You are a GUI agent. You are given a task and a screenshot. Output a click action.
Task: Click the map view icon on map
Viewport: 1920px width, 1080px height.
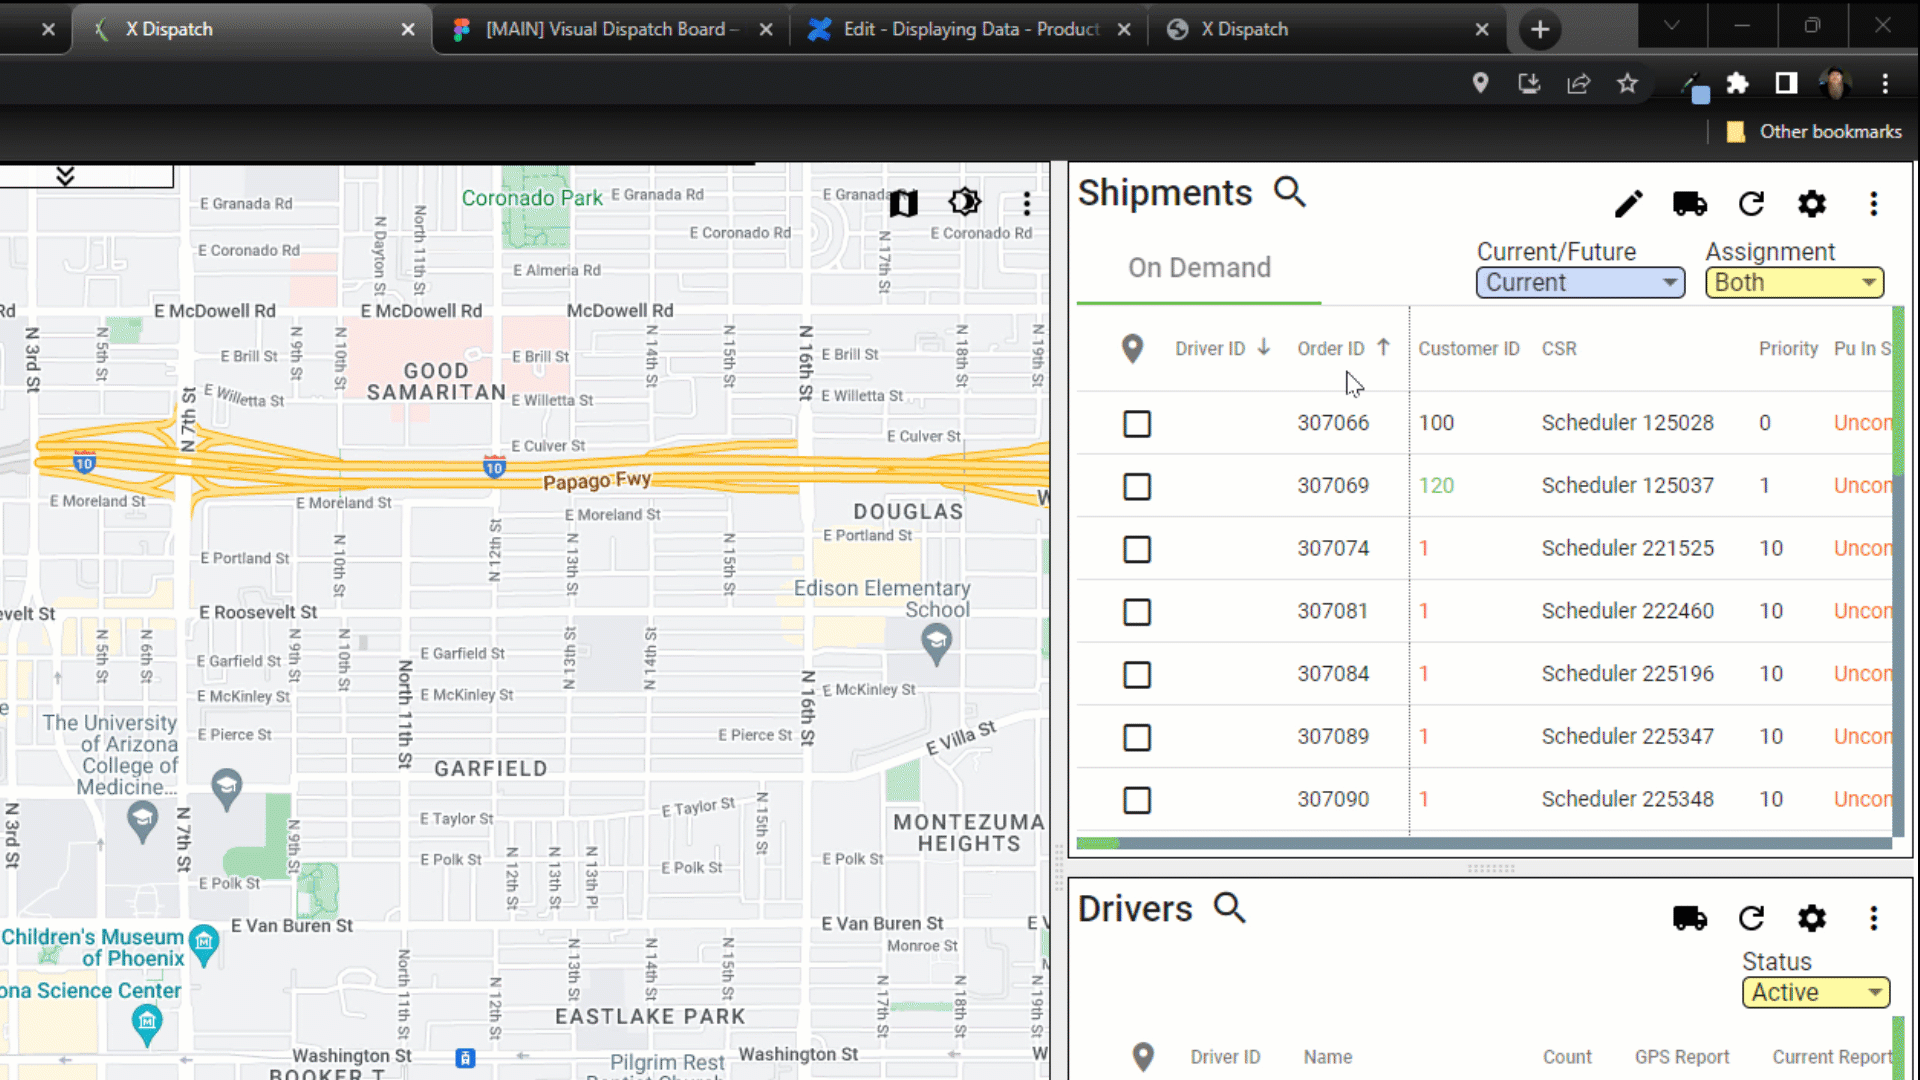point(903,203)
